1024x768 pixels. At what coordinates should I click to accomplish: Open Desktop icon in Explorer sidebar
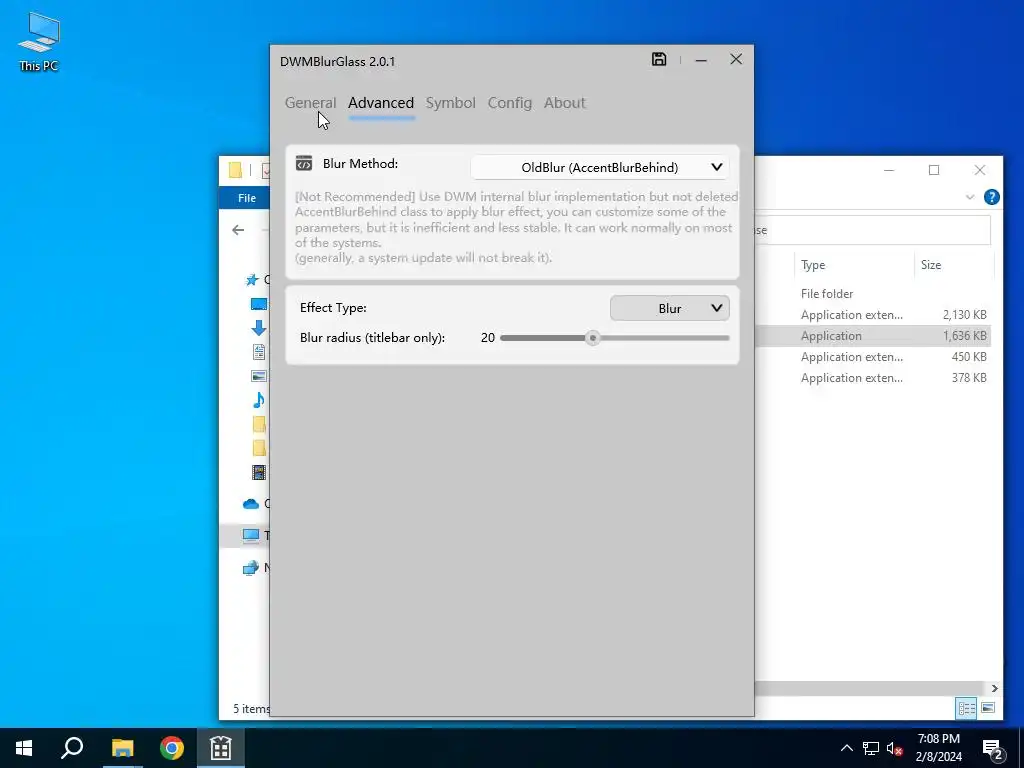[x=259, y=304]
